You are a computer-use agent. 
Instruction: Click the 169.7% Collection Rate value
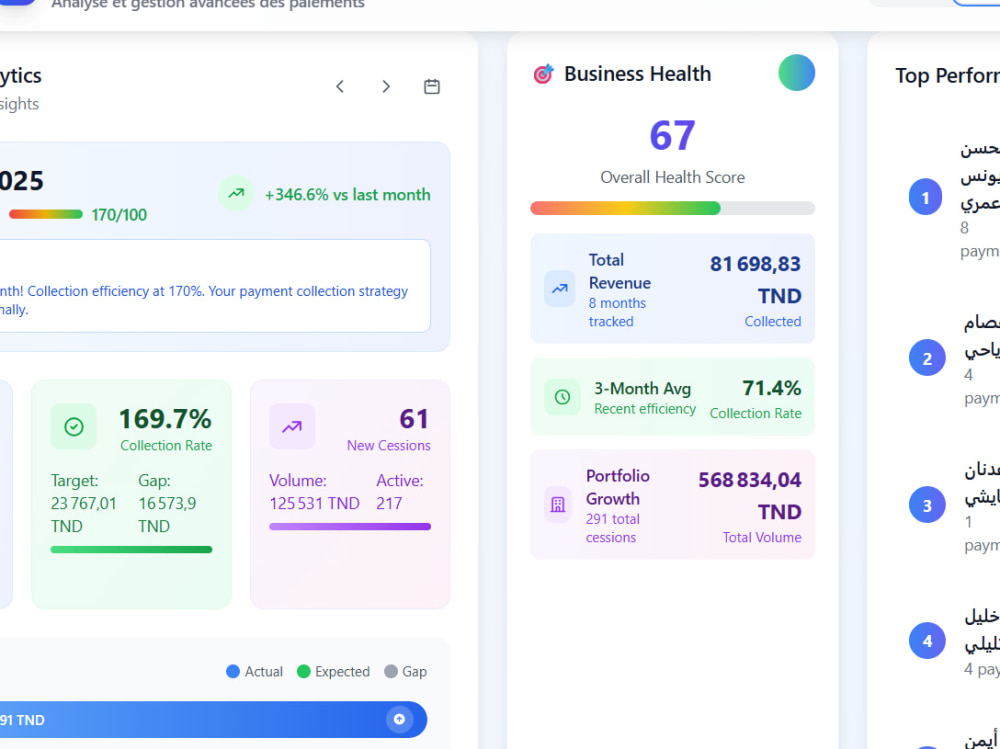(x=165, y=419)
